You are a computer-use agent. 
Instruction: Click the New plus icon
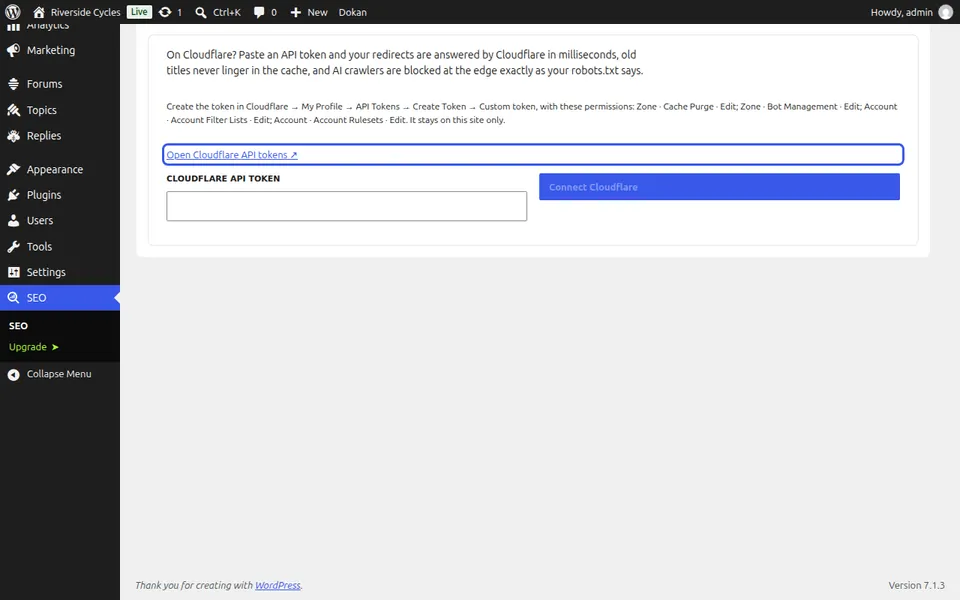[x=296, y=12]
